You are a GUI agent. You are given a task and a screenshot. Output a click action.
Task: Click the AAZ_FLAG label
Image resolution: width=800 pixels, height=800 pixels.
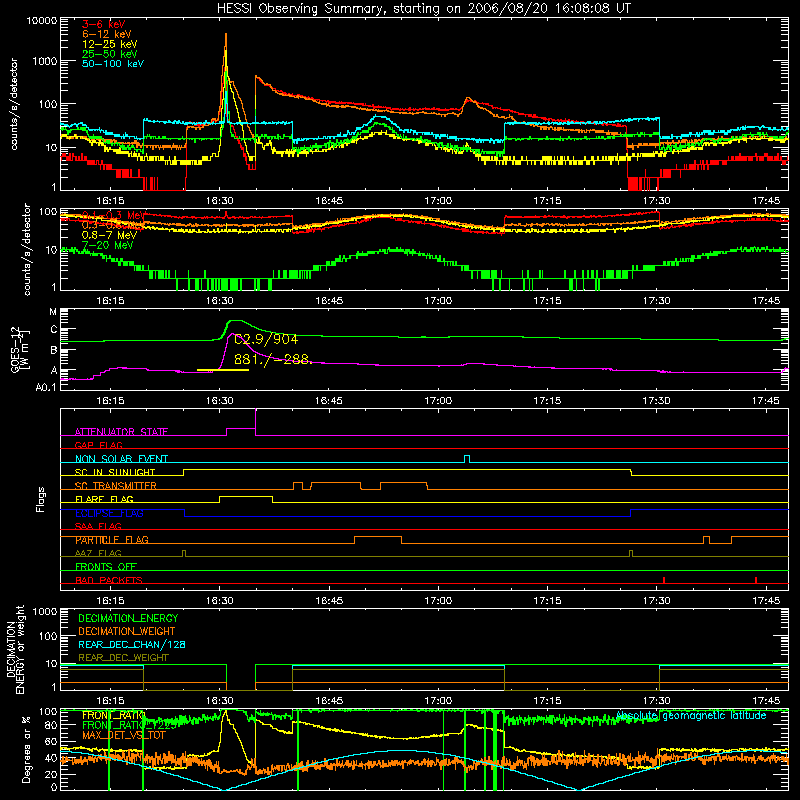tap(98, 553)
